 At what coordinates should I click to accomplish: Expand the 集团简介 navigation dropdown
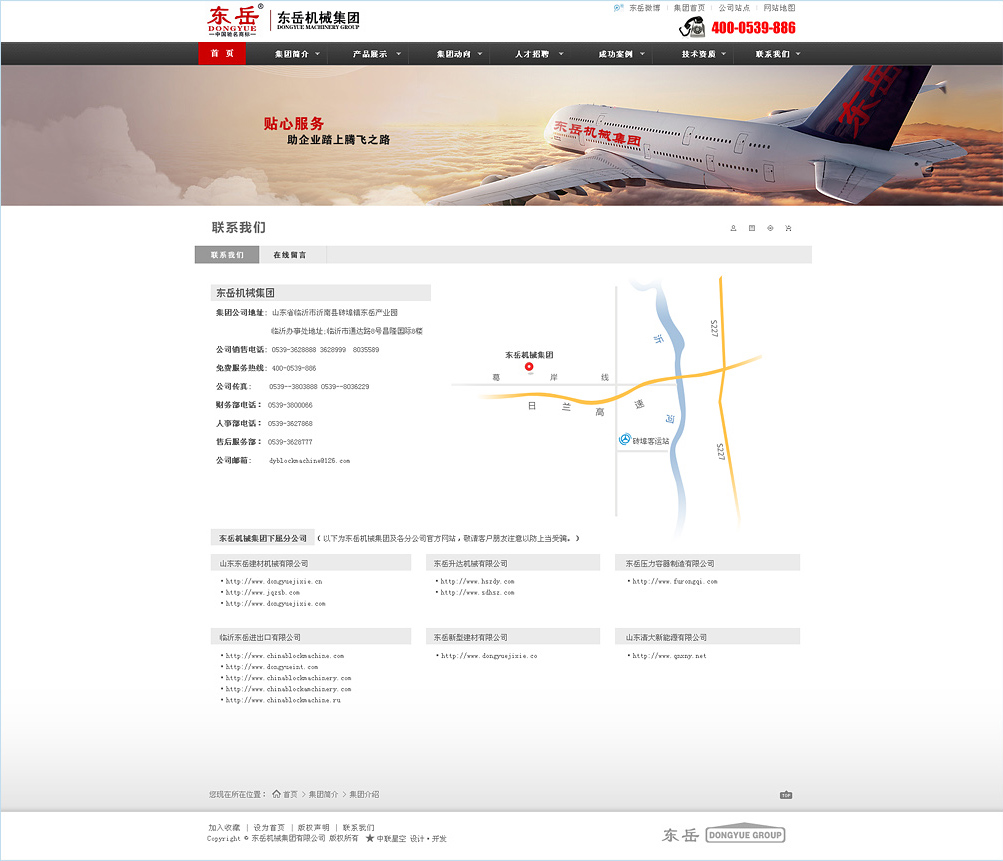298,54
